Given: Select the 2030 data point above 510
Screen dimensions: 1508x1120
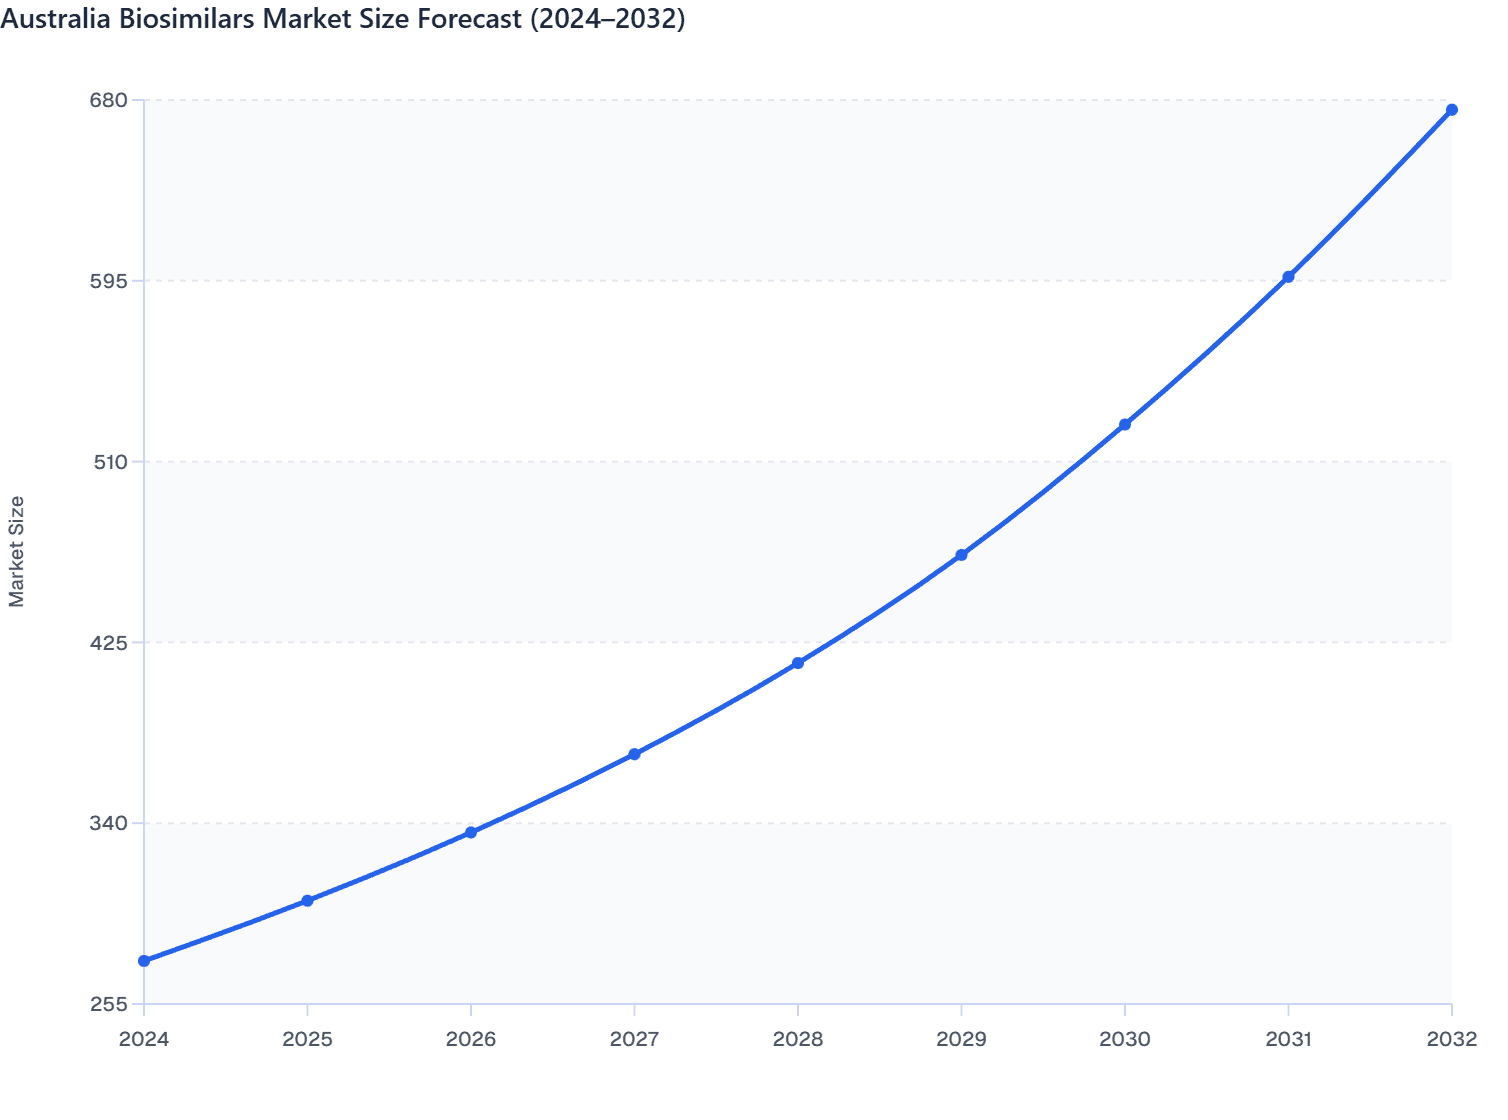Looking at the screenshot, I should point(1124,425).
